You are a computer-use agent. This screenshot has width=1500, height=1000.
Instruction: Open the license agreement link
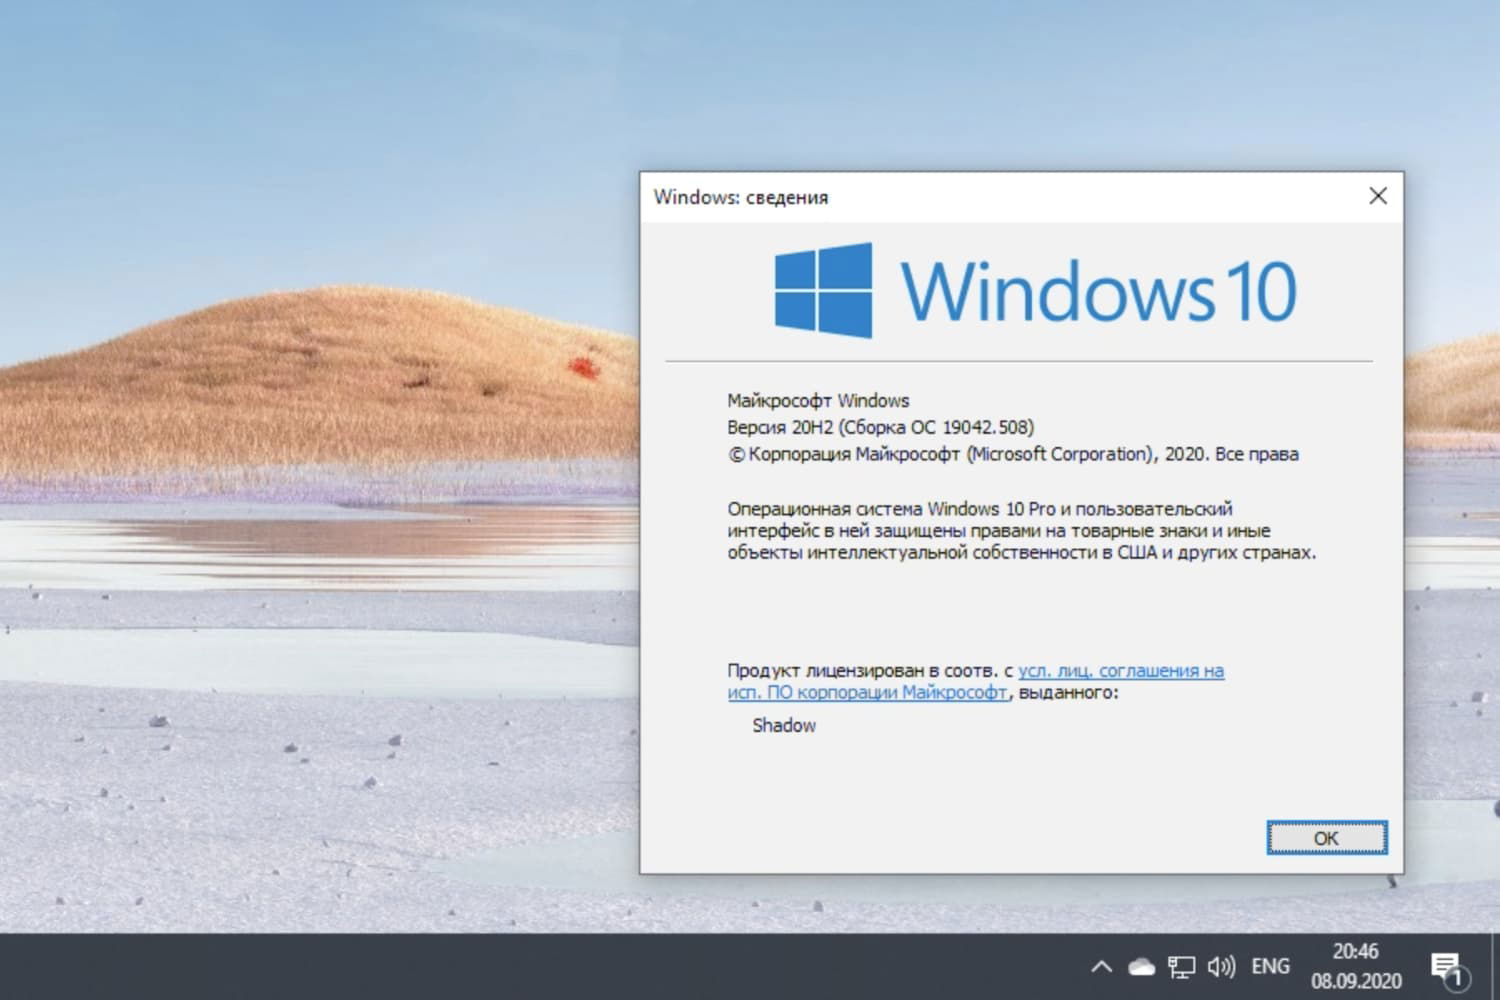point(1122,670)
